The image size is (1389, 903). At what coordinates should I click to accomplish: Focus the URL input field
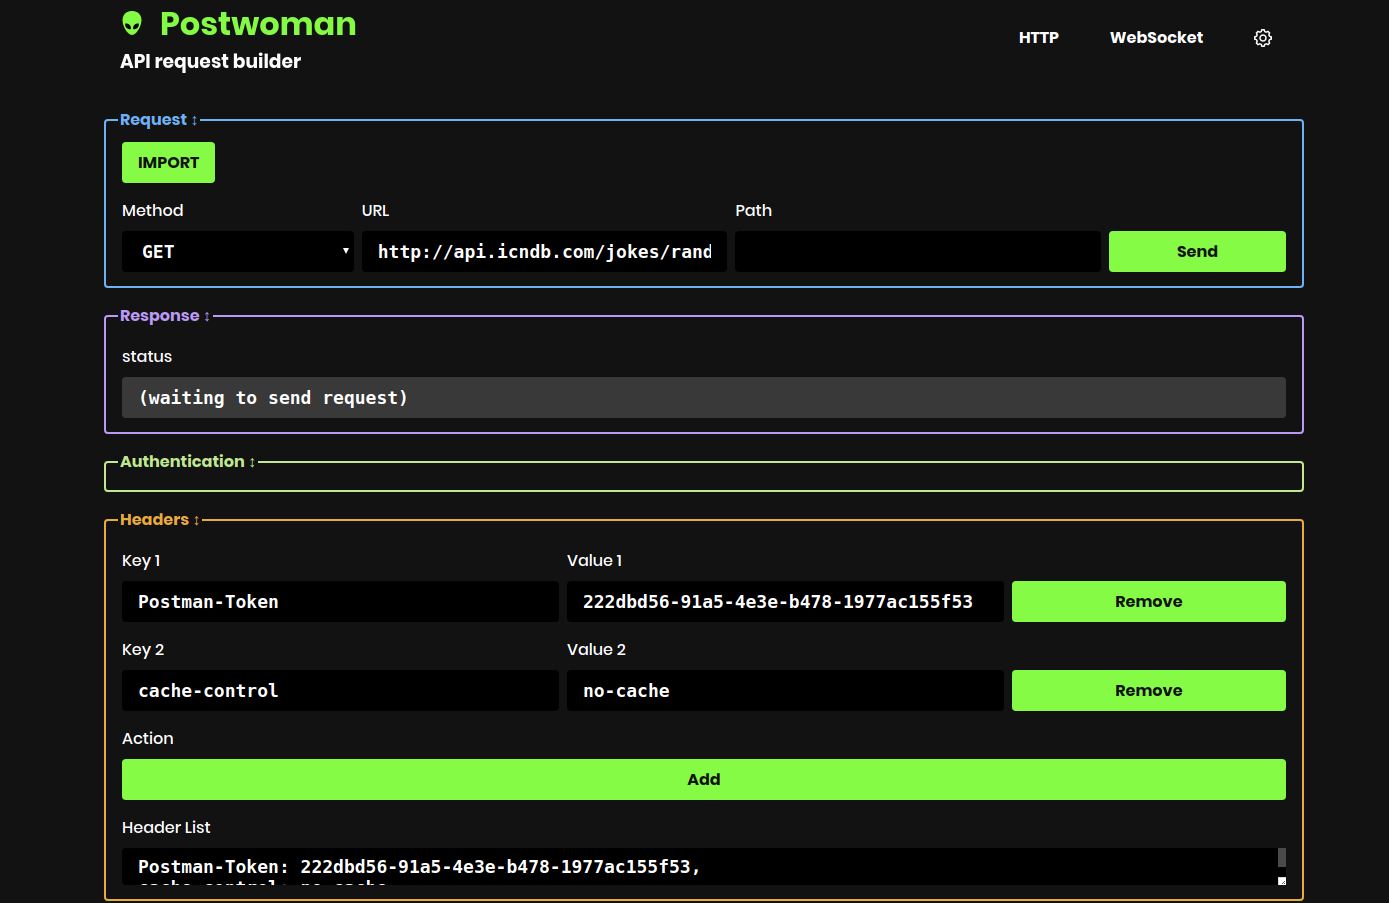pyautogui.click(x=544, y=252)
